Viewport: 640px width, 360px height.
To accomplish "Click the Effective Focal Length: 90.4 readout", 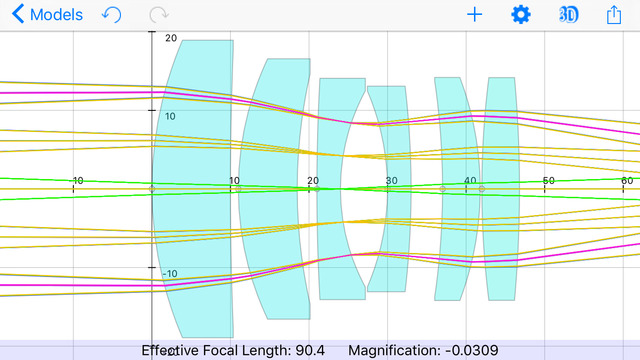I will pyautogui.click(x=233, y=350).
